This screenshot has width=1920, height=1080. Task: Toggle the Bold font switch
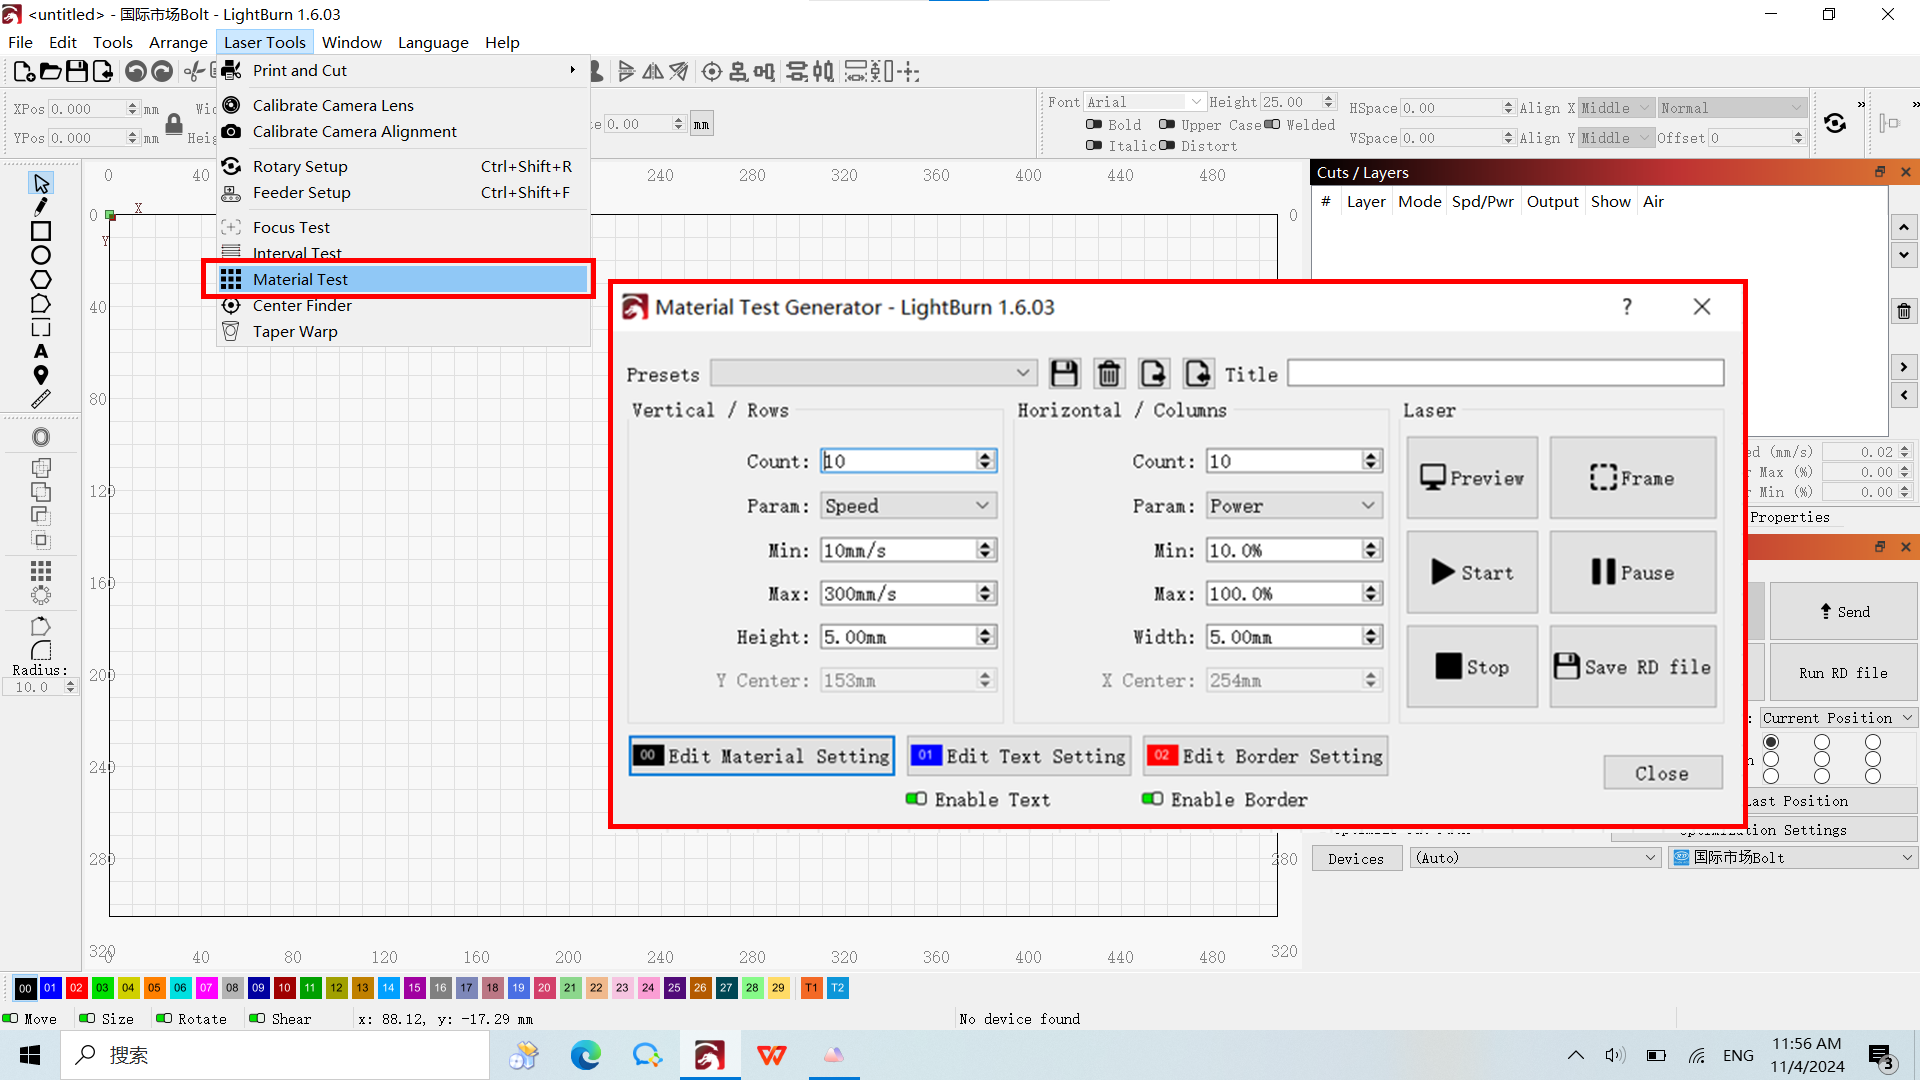(1094, 125)
